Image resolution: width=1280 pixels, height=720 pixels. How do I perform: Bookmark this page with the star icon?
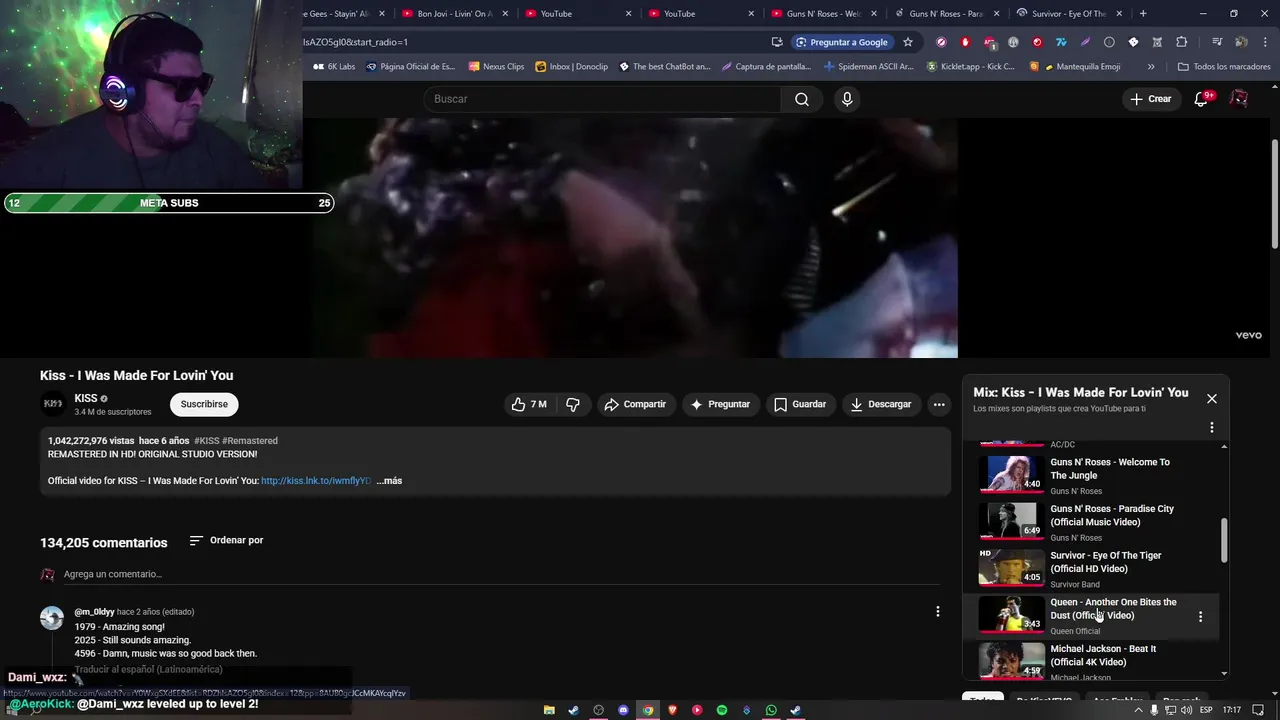tap(908, 42)
